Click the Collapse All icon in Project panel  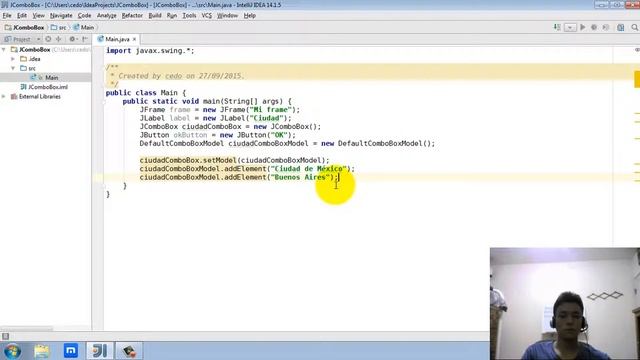(59, 39)
